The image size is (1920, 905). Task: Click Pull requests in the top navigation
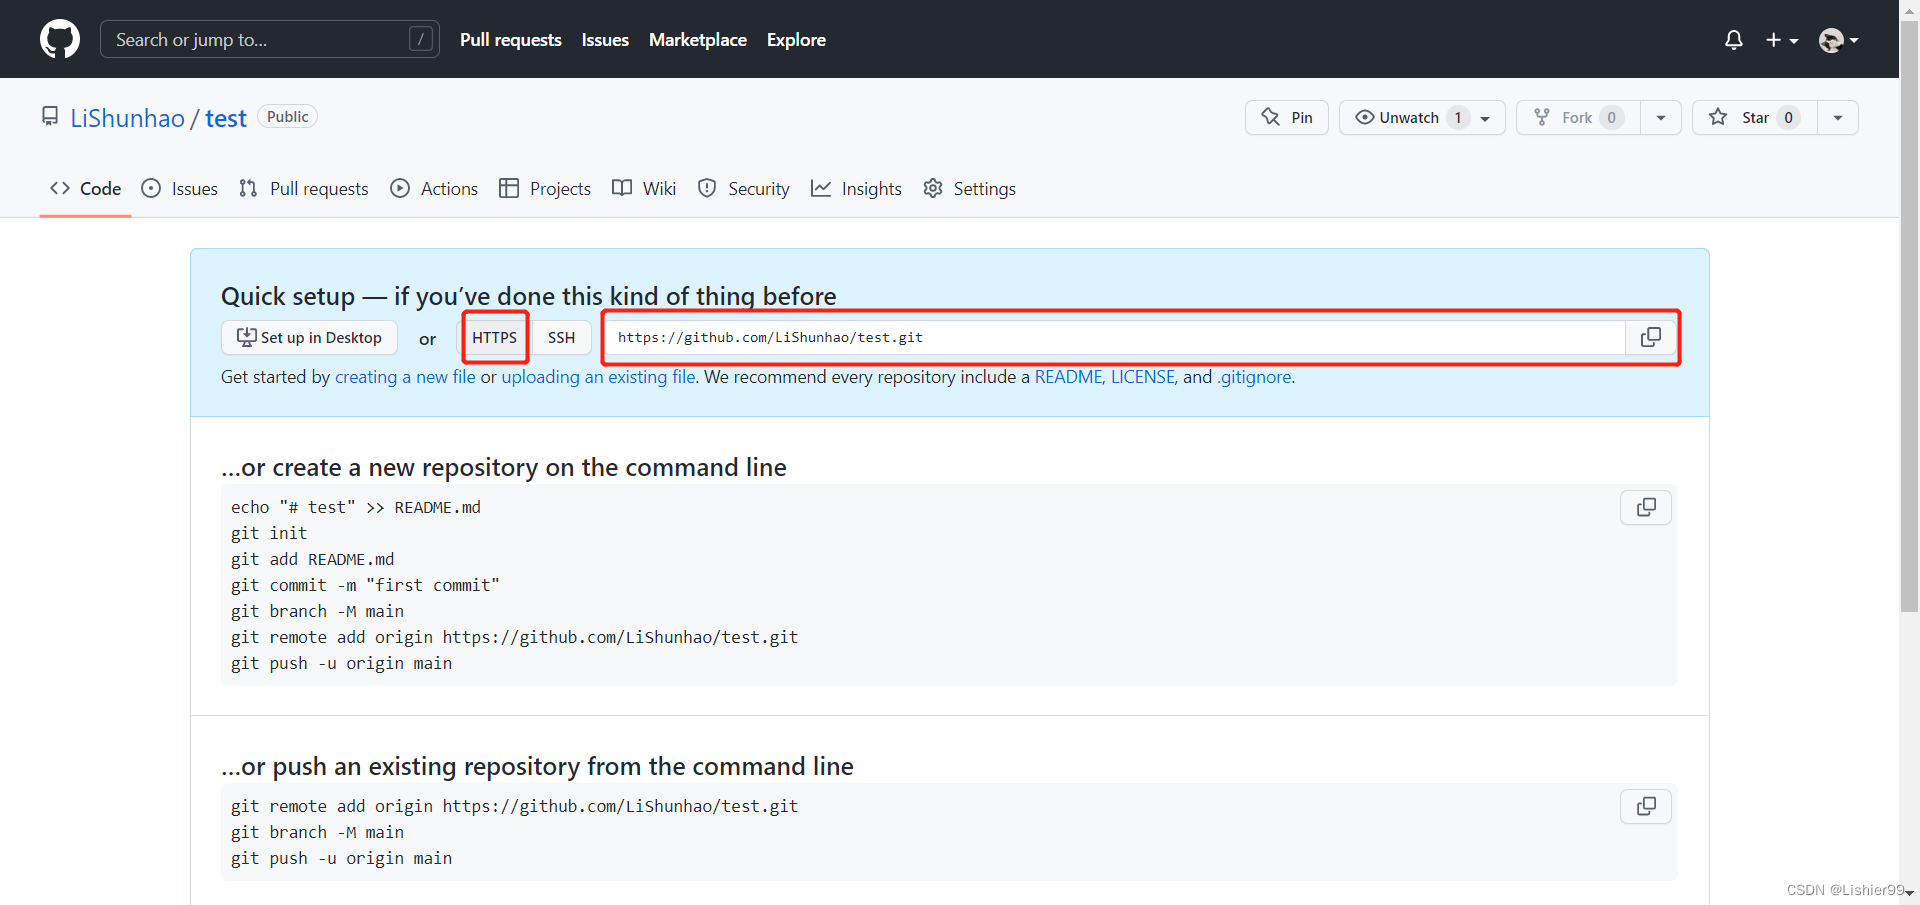[511, 40]
